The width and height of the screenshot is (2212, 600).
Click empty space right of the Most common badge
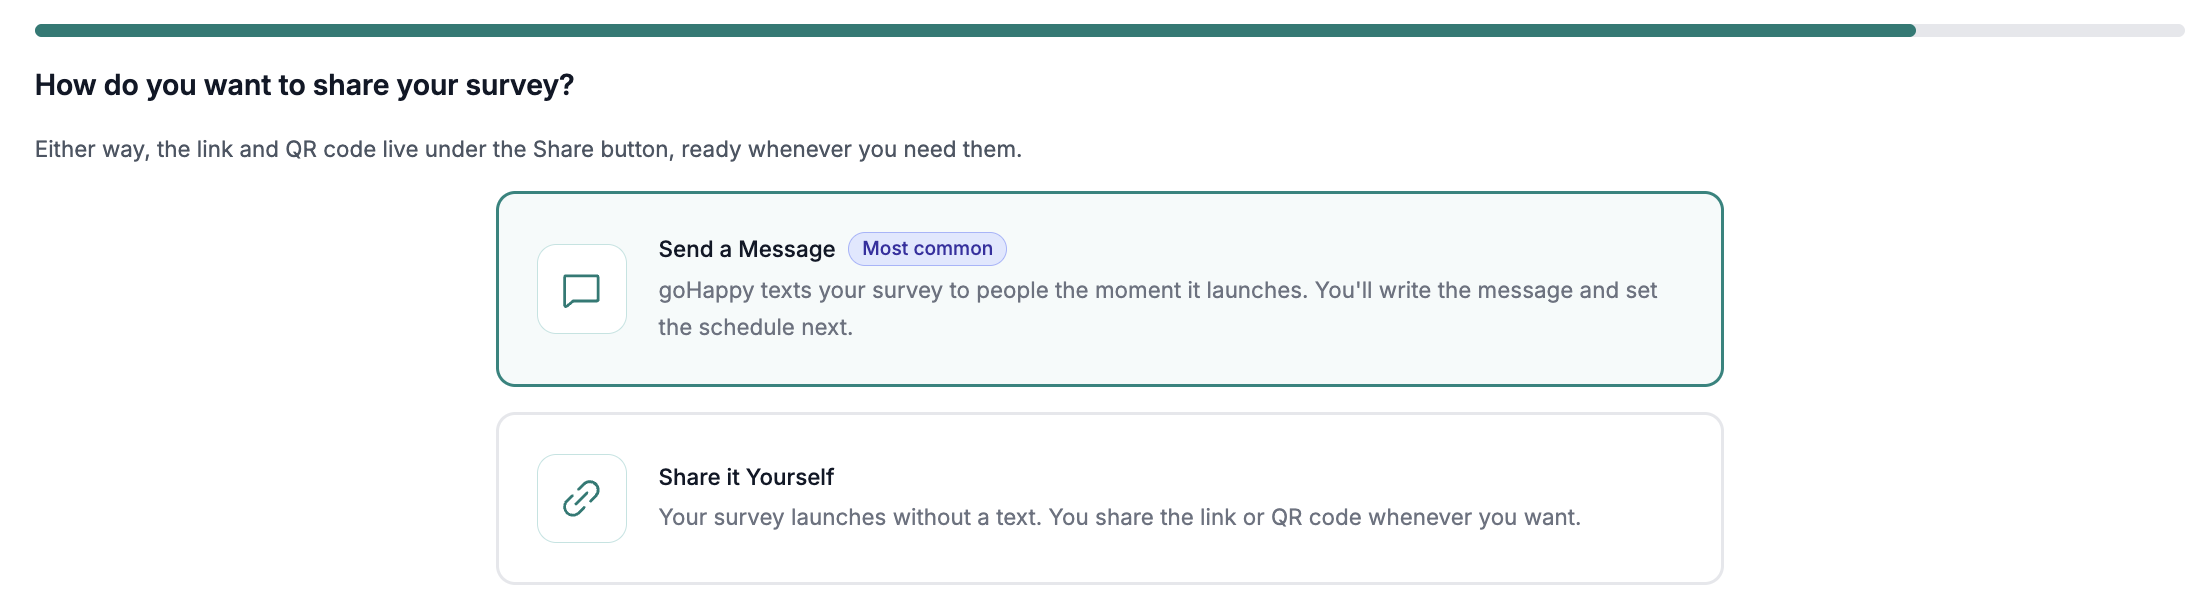coord(1350,249)
